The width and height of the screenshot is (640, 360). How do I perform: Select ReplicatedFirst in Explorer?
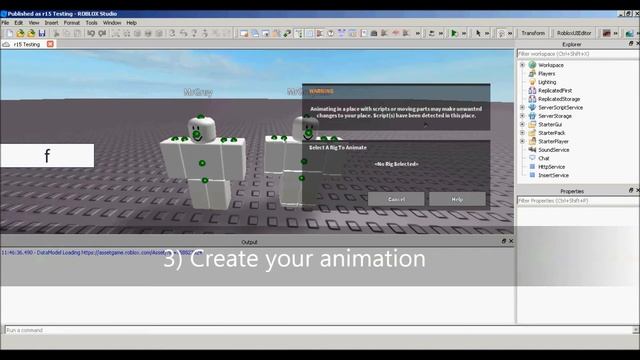pos(555,91)
